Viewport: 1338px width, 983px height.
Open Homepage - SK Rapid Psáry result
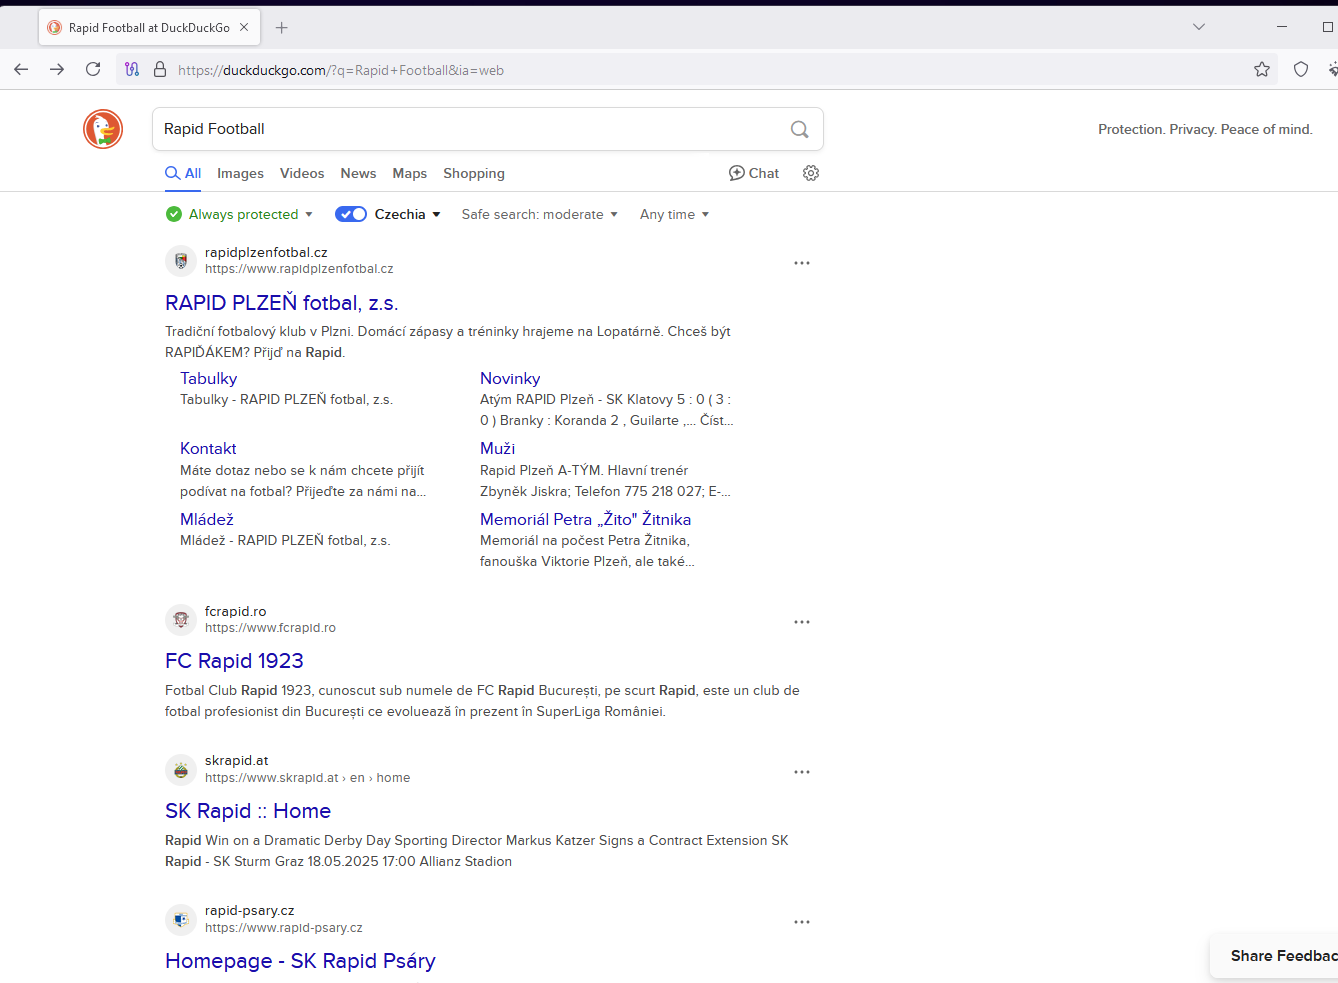click(300, 961)
